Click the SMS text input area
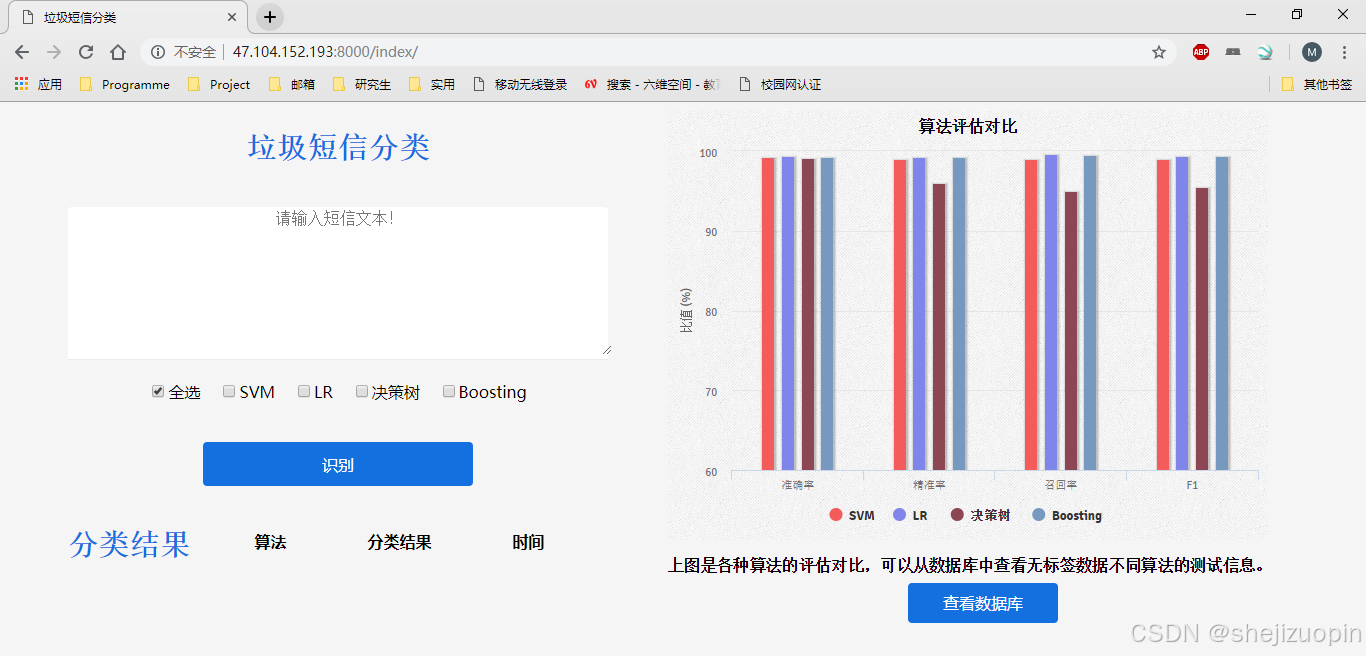Screen dimensions: 1366x656 tap(337, 281)
